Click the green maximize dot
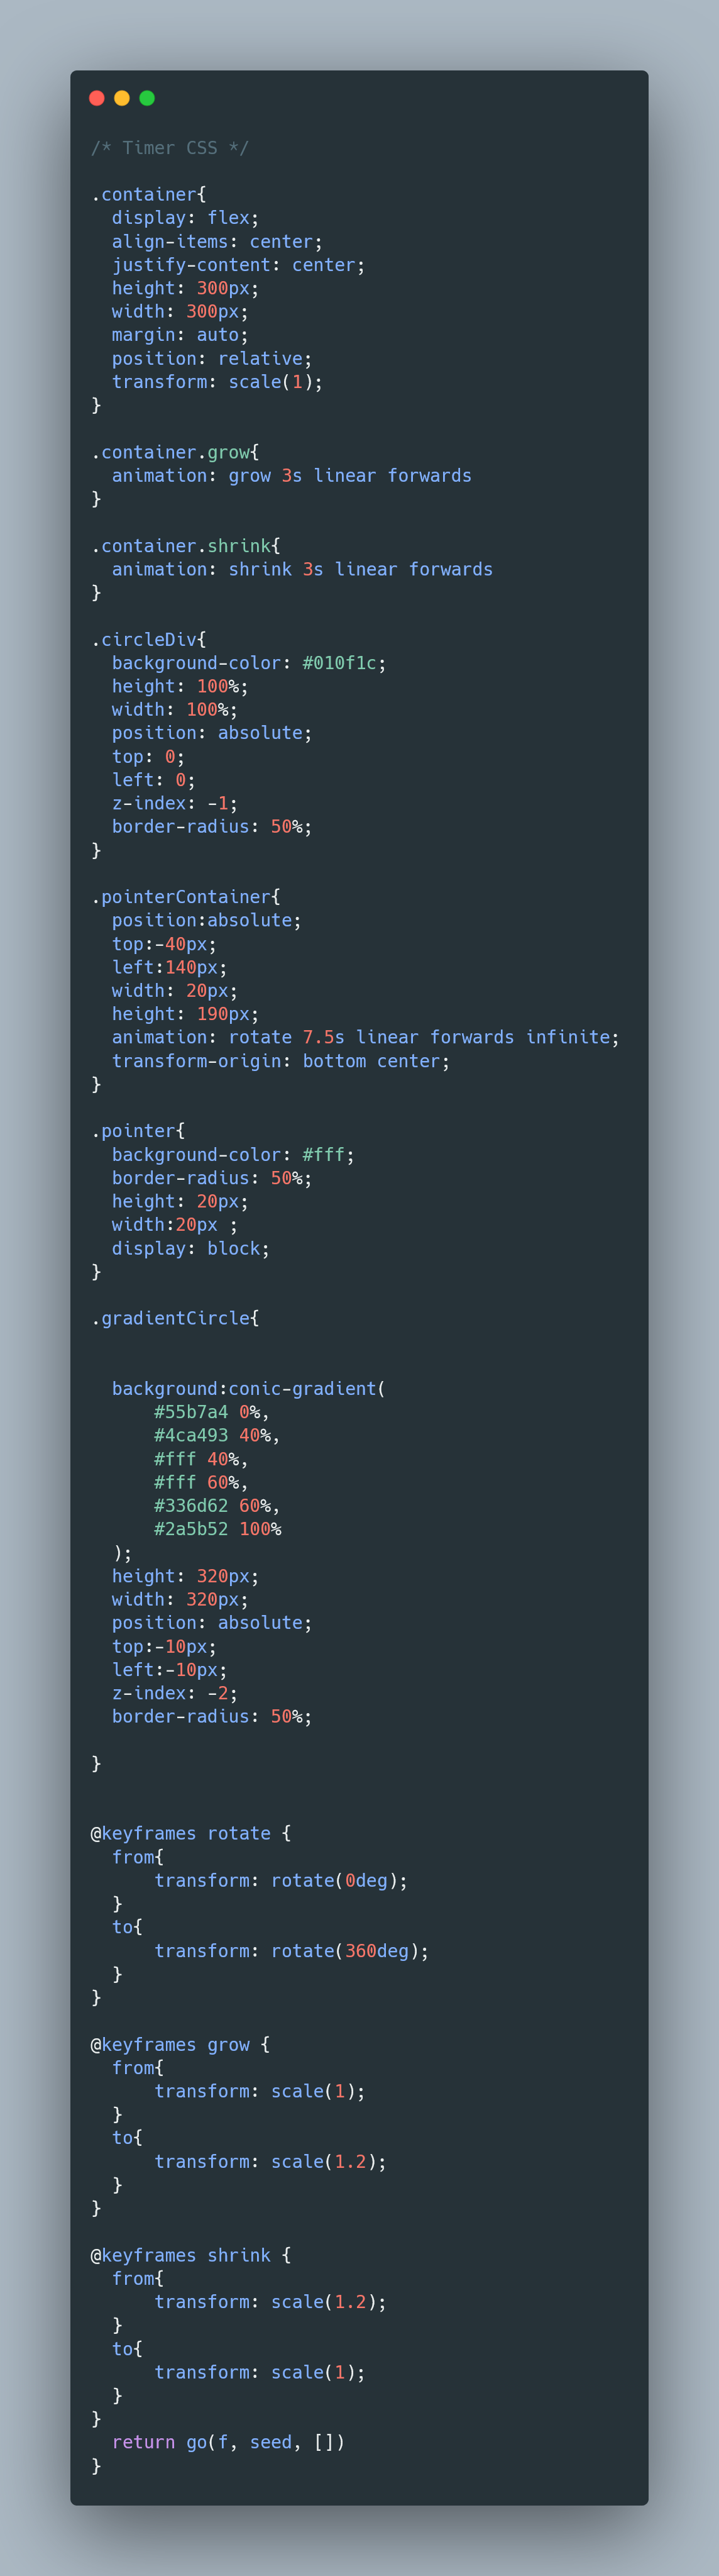 click(147, 98)
